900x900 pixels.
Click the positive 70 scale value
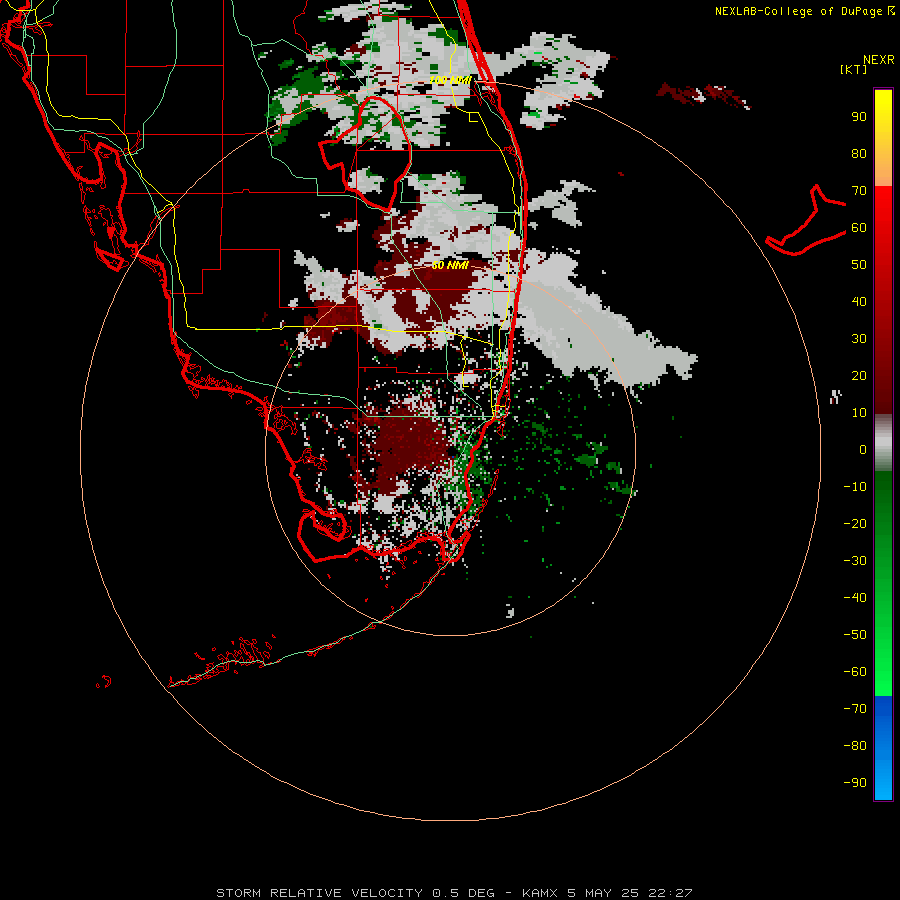pos(859,191)
